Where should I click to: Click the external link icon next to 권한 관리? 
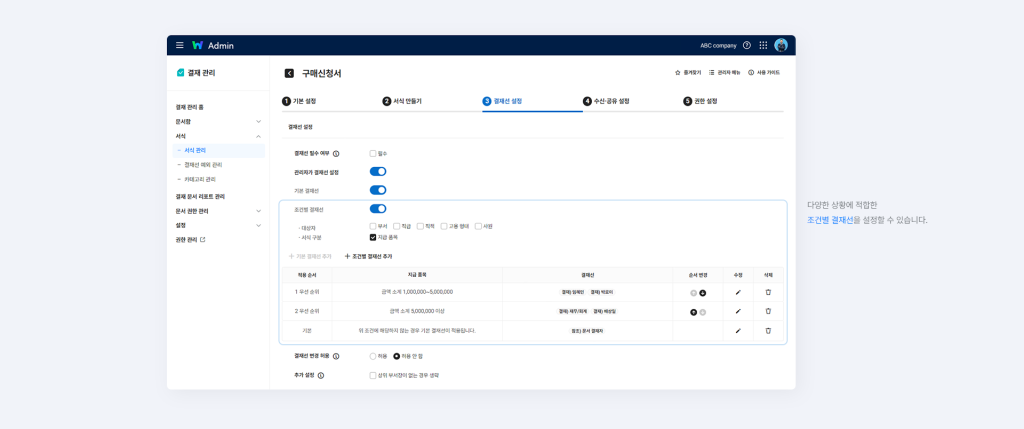click(202, 240)
